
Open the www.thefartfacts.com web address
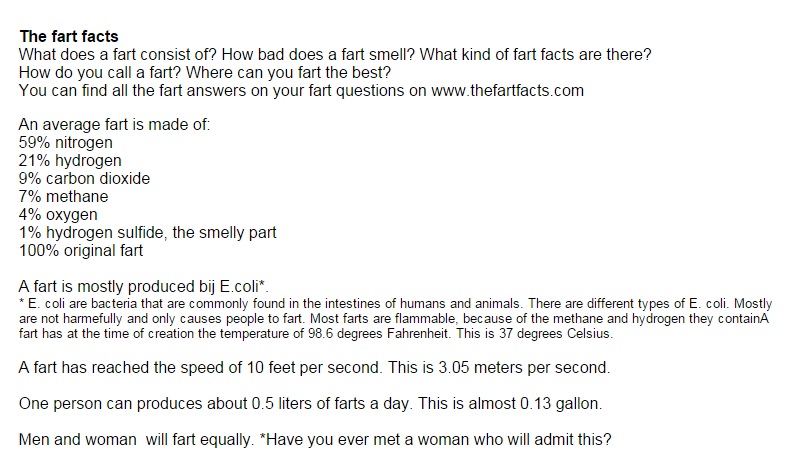508,91
